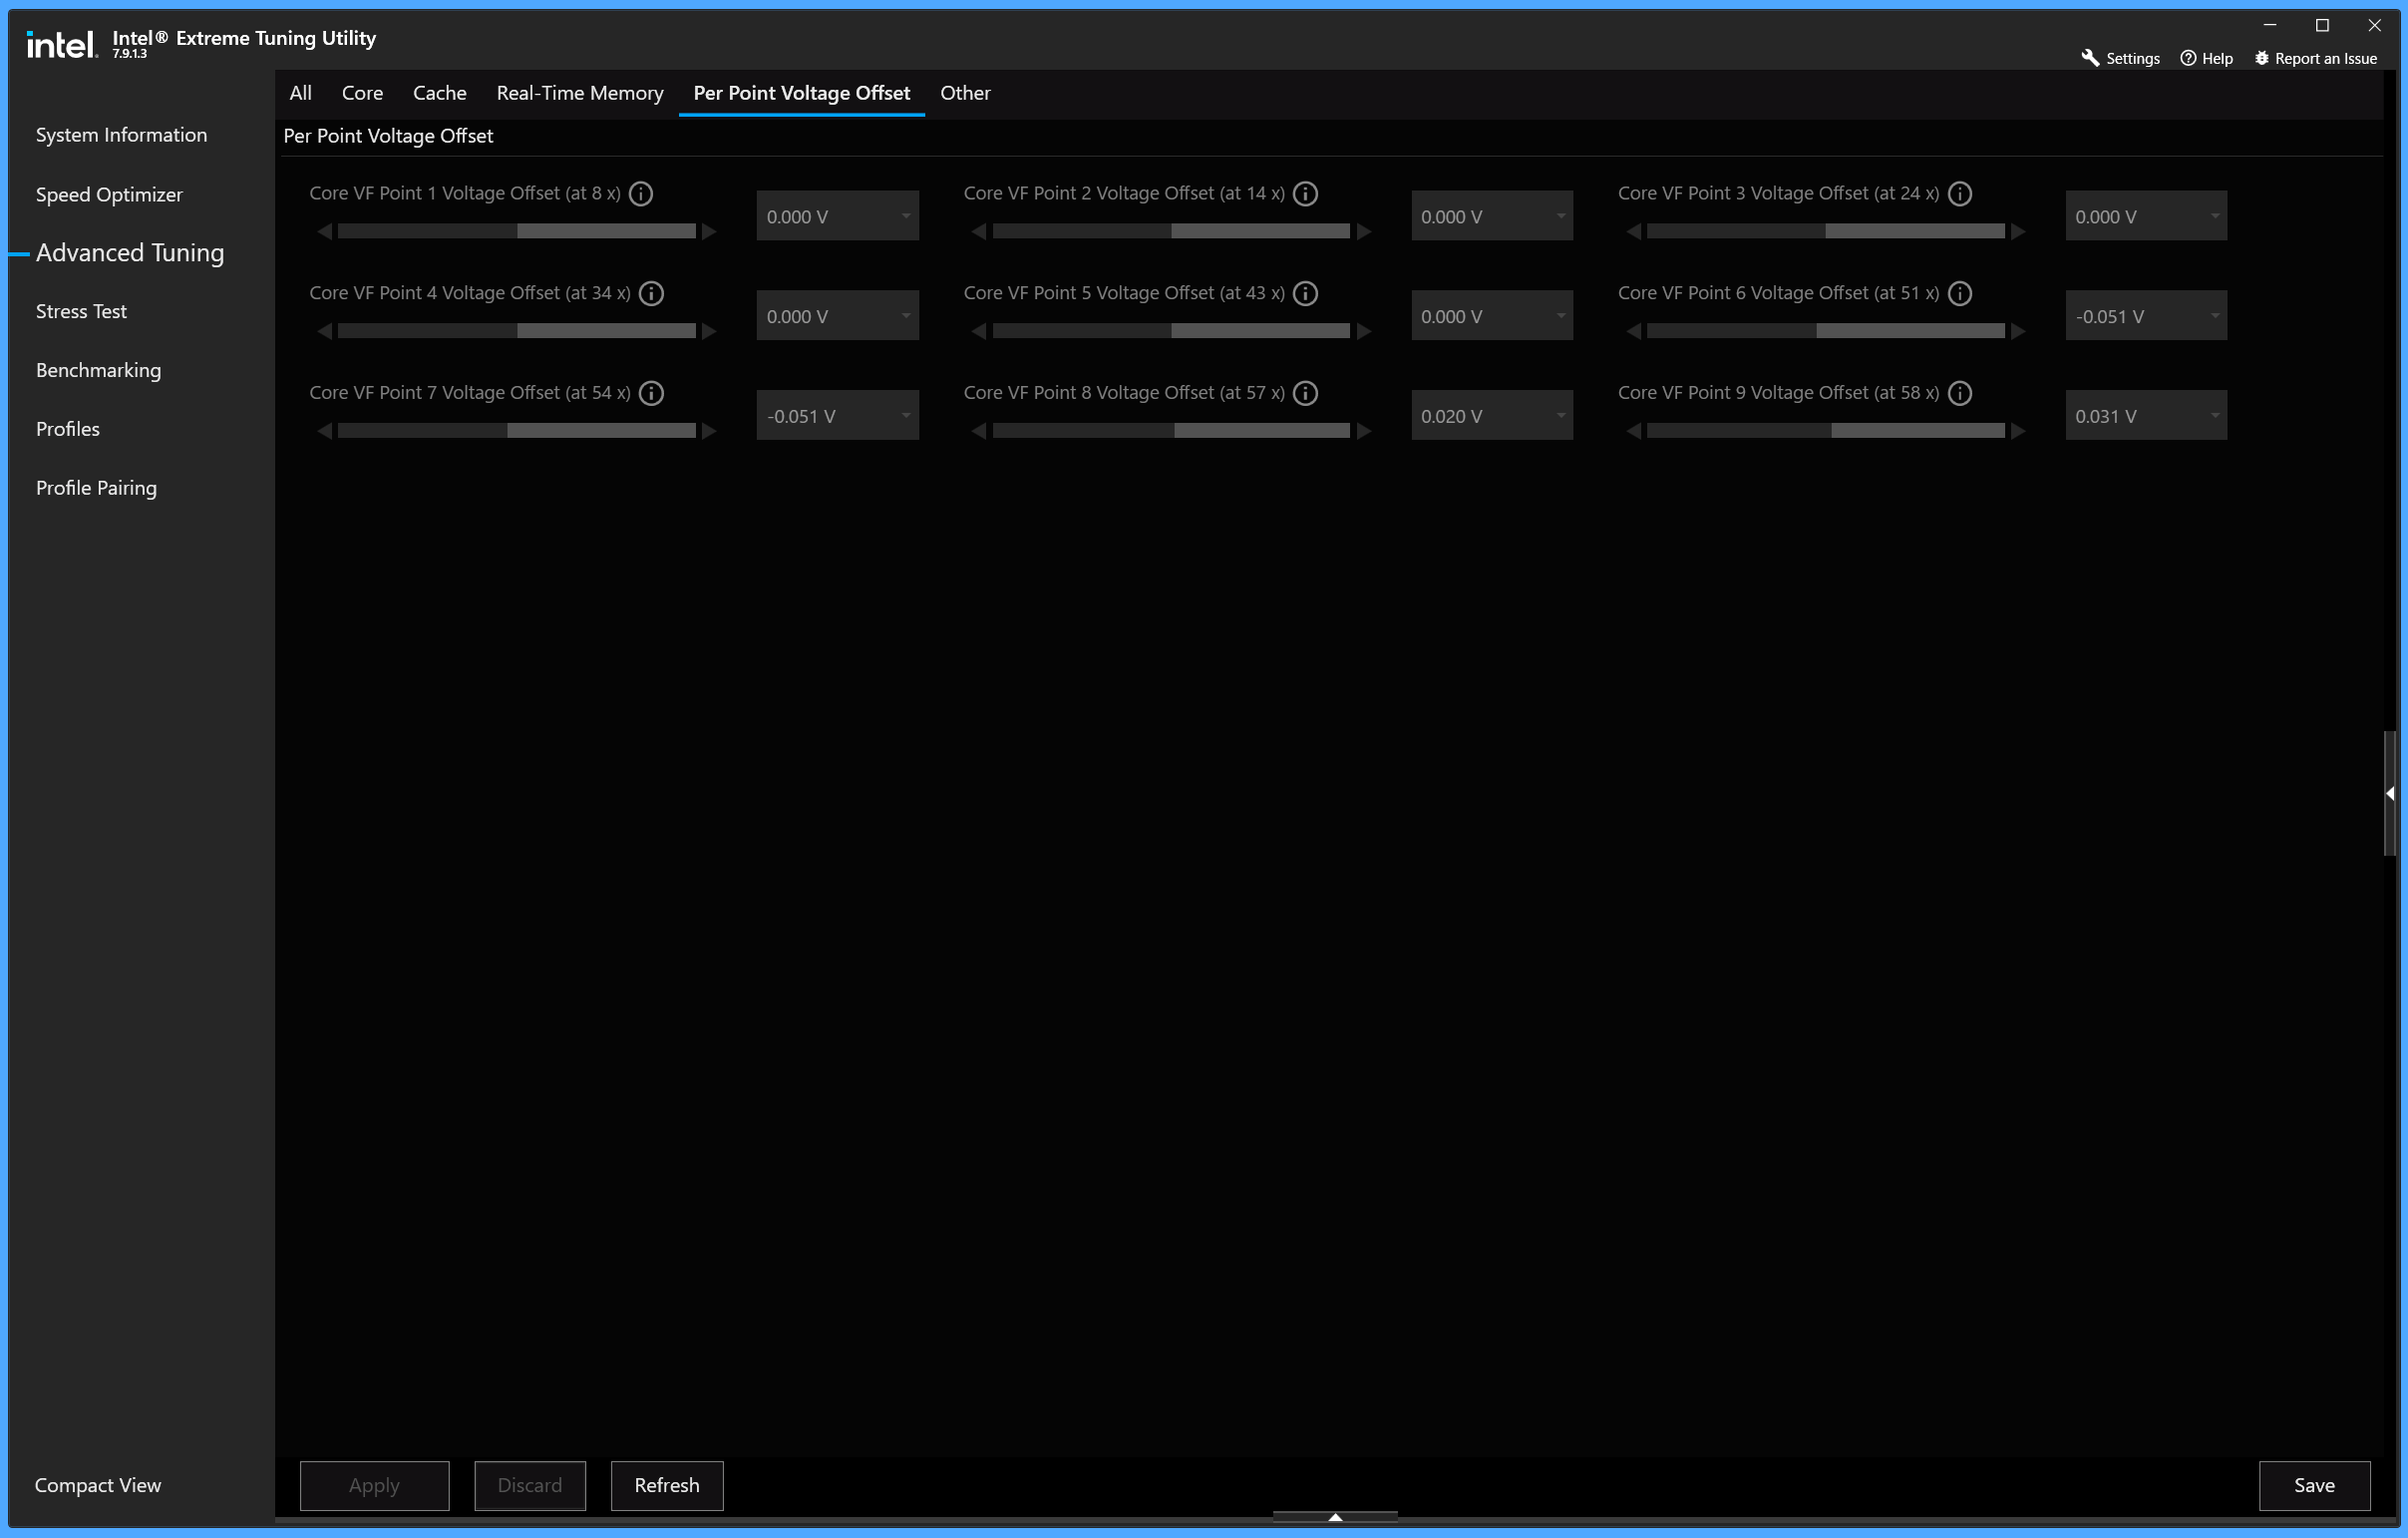Viewport: 2408px width, 1538px height.
Task: Decrease VF Point 9 offset with left arrow
Action: pyautogui.click(x=1633, y=431)
